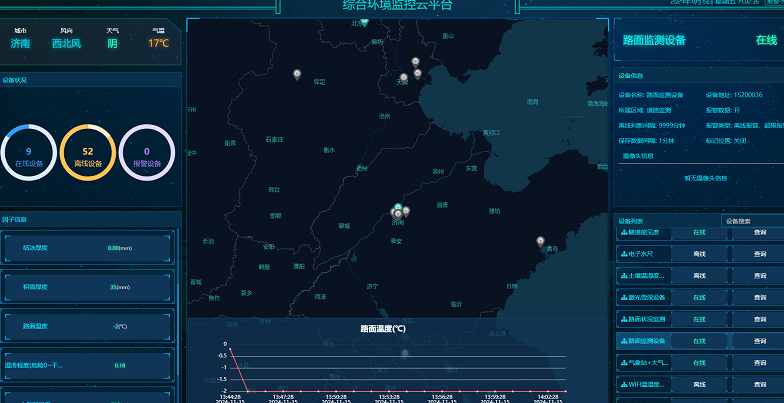Image resolution: width=784 pixels, height=403 pixels.
Task: Click the device icon beside 路面状况监测
Action: [624, 319]
